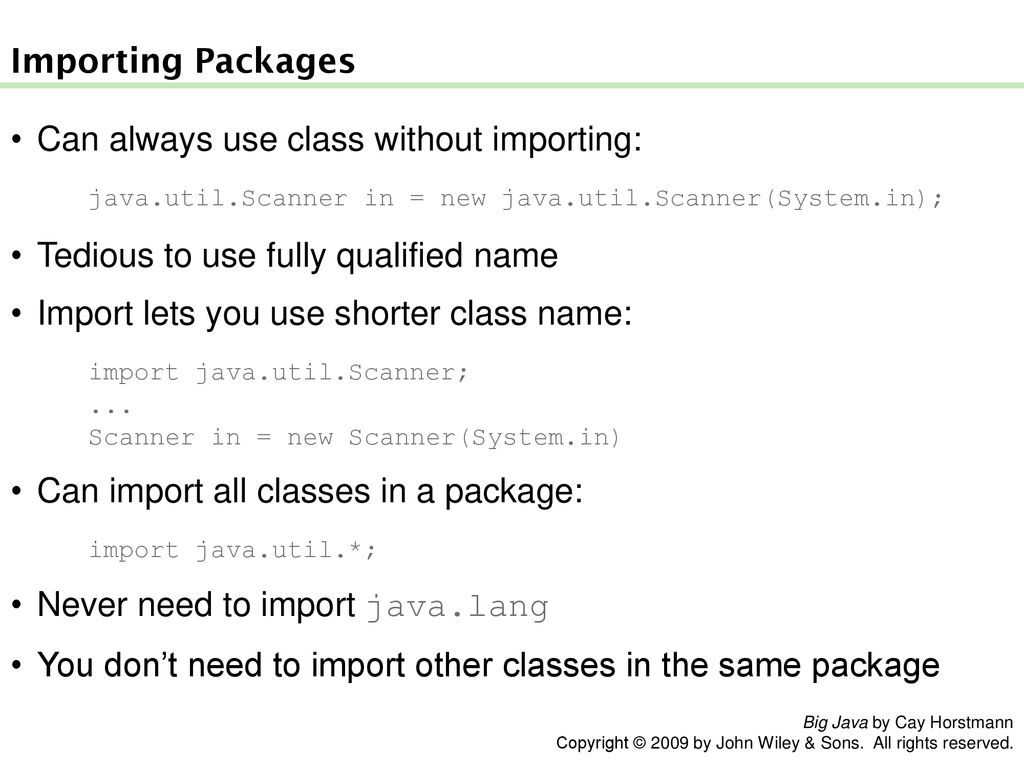Screen dimensions: 1024x768
Task: Click the John Wiley & Sons copyright line
Action: tap(784, 743)
